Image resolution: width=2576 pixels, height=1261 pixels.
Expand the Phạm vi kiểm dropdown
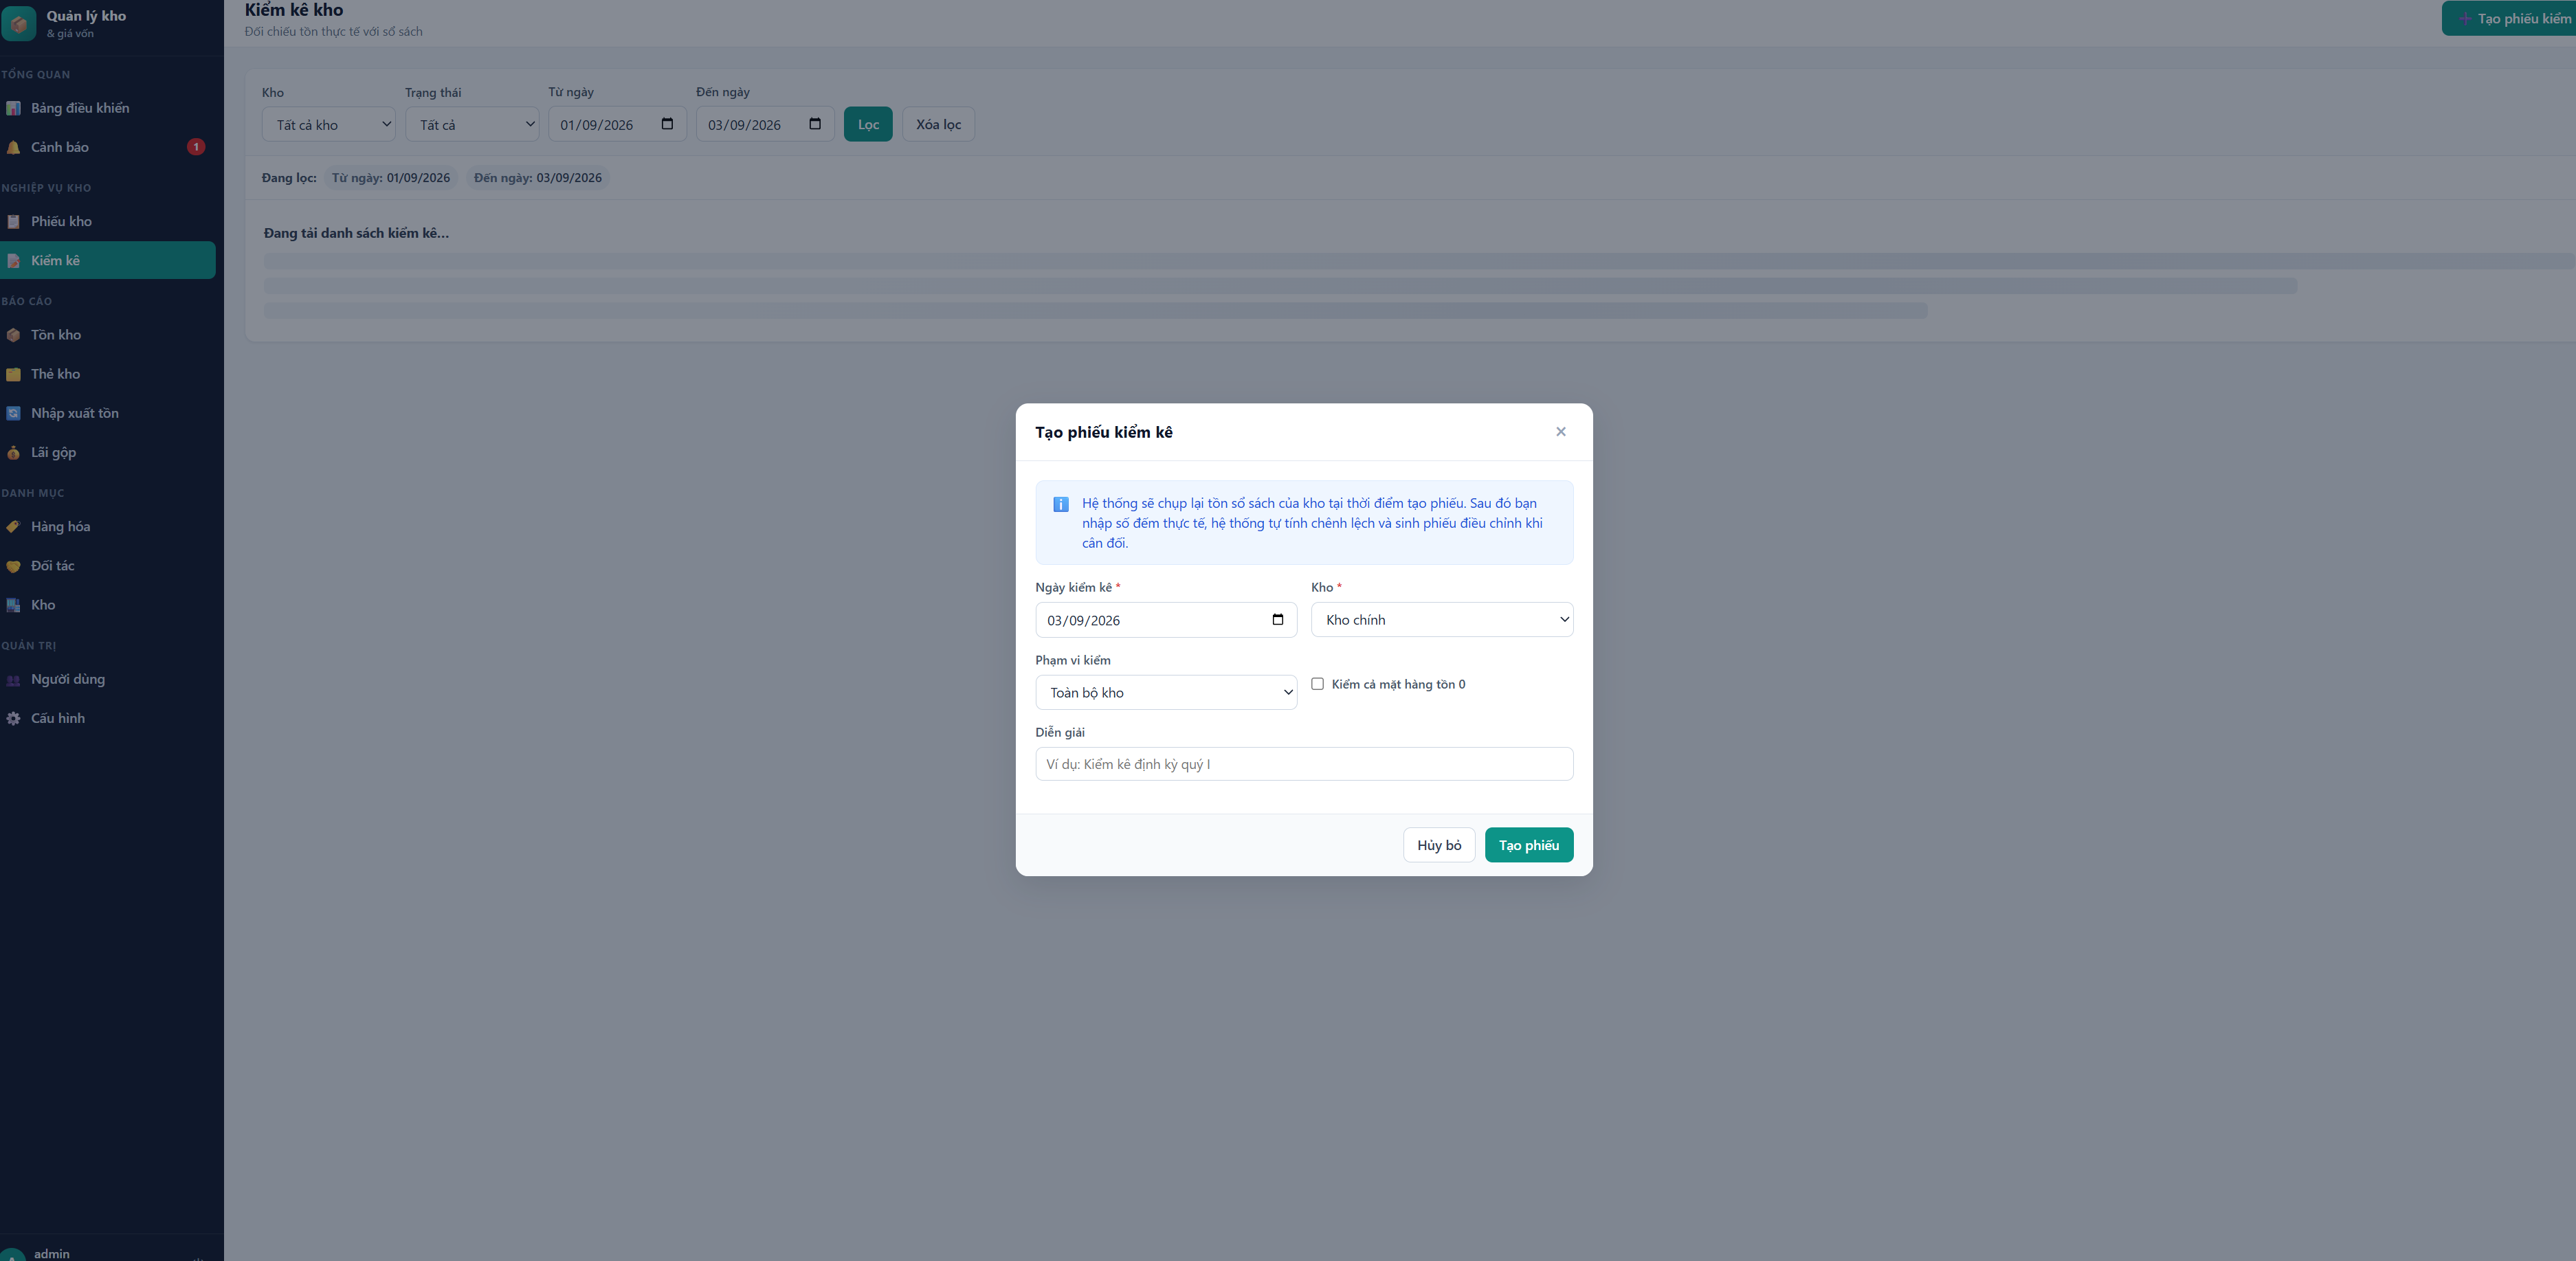tap(1166, 693)
